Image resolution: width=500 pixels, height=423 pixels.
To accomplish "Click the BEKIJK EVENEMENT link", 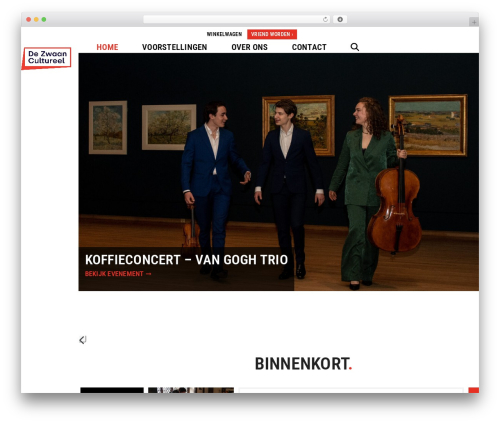I will click(x=118, y=274).
